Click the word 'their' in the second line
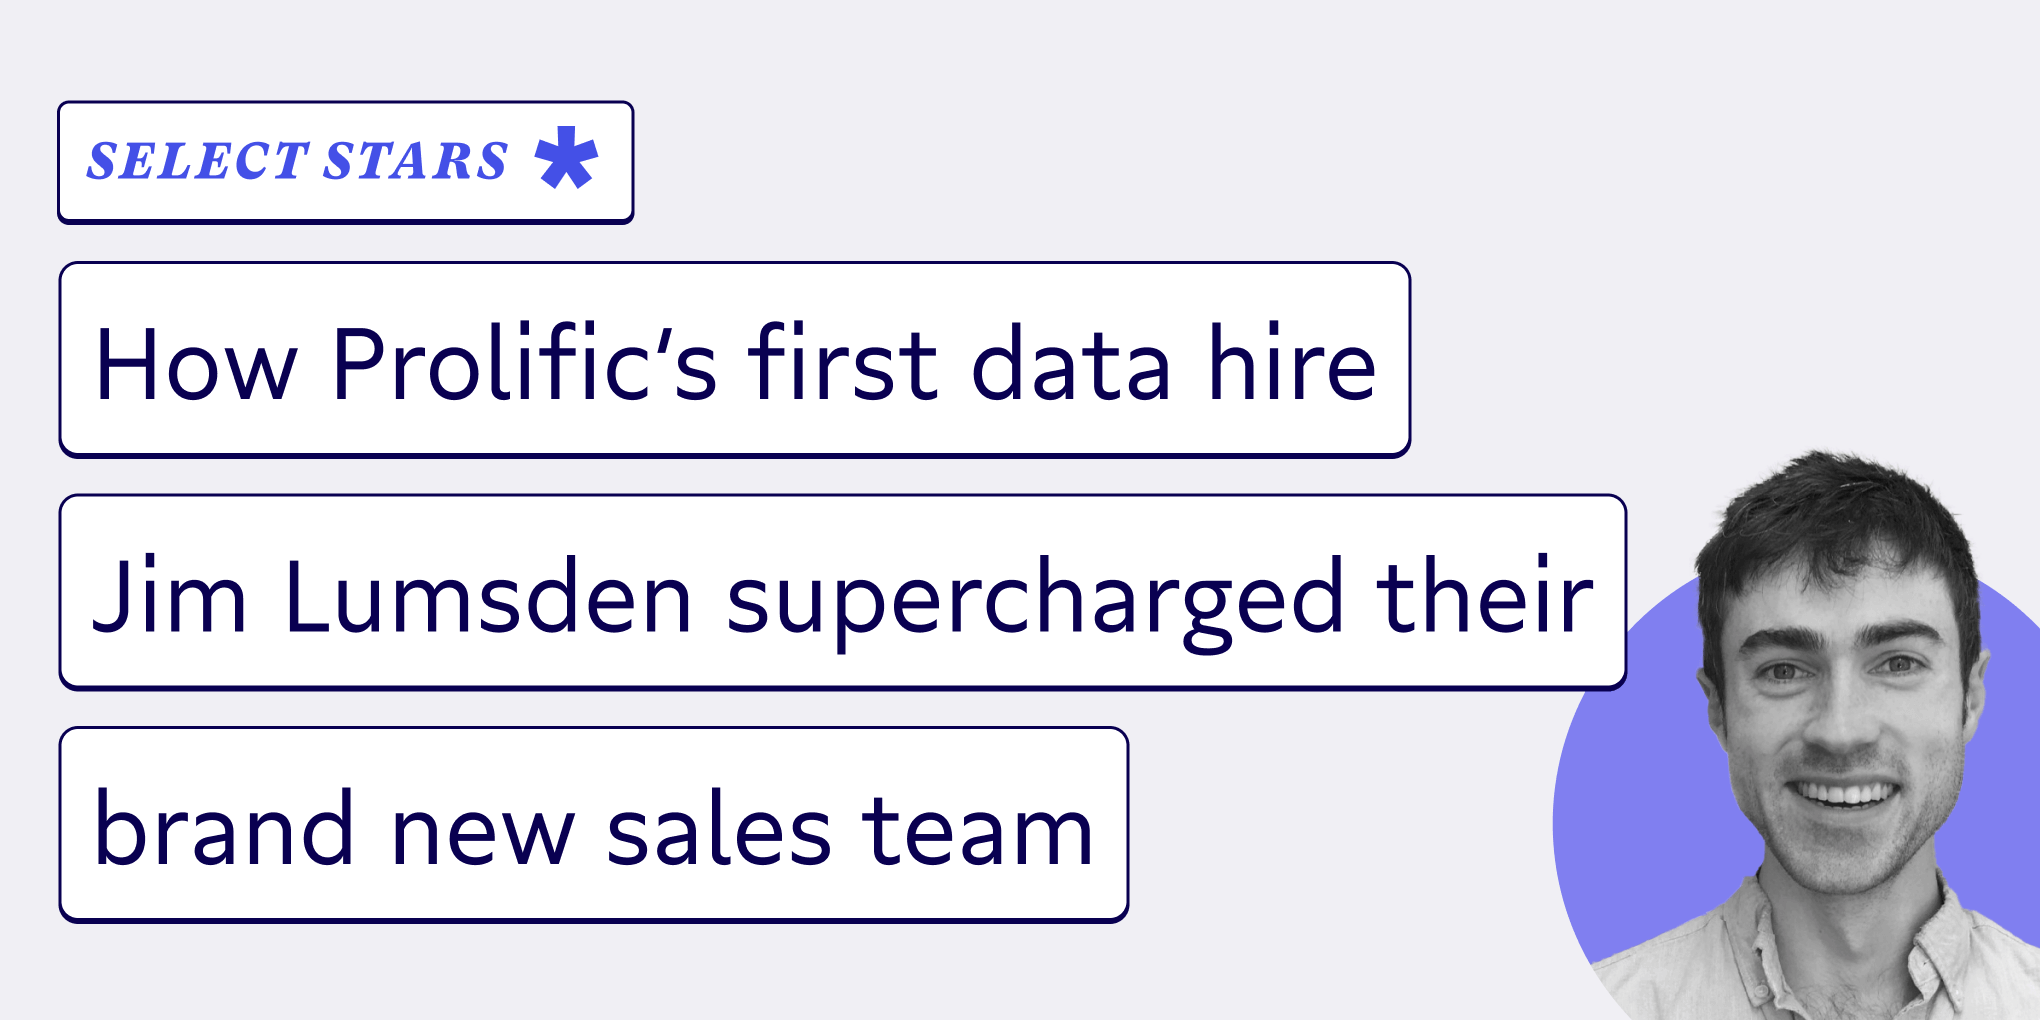The image size is (2040, 1020). tap(1484, 596)
